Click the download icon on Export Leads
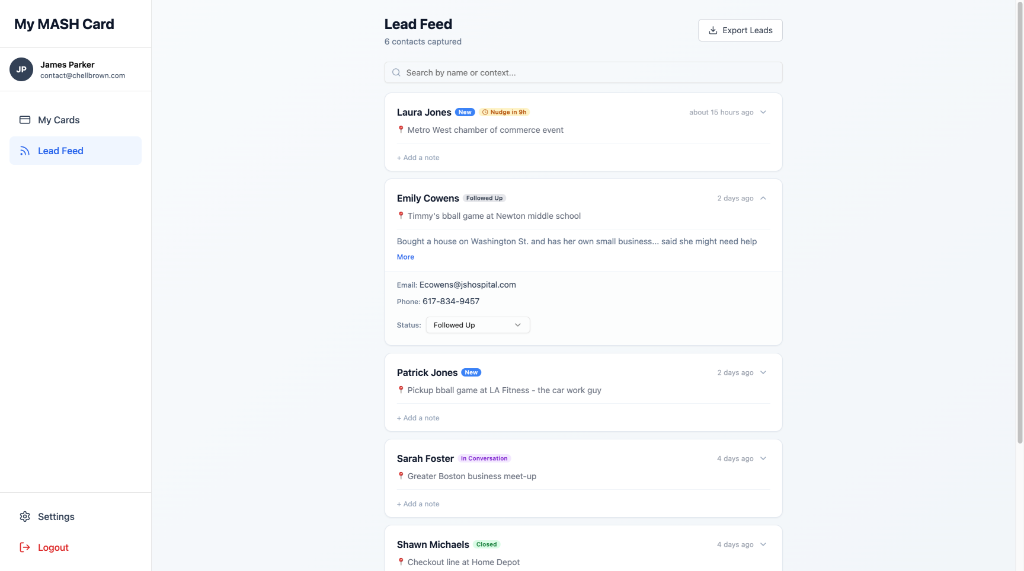The image size is (1024, 571). pos(713,30)
